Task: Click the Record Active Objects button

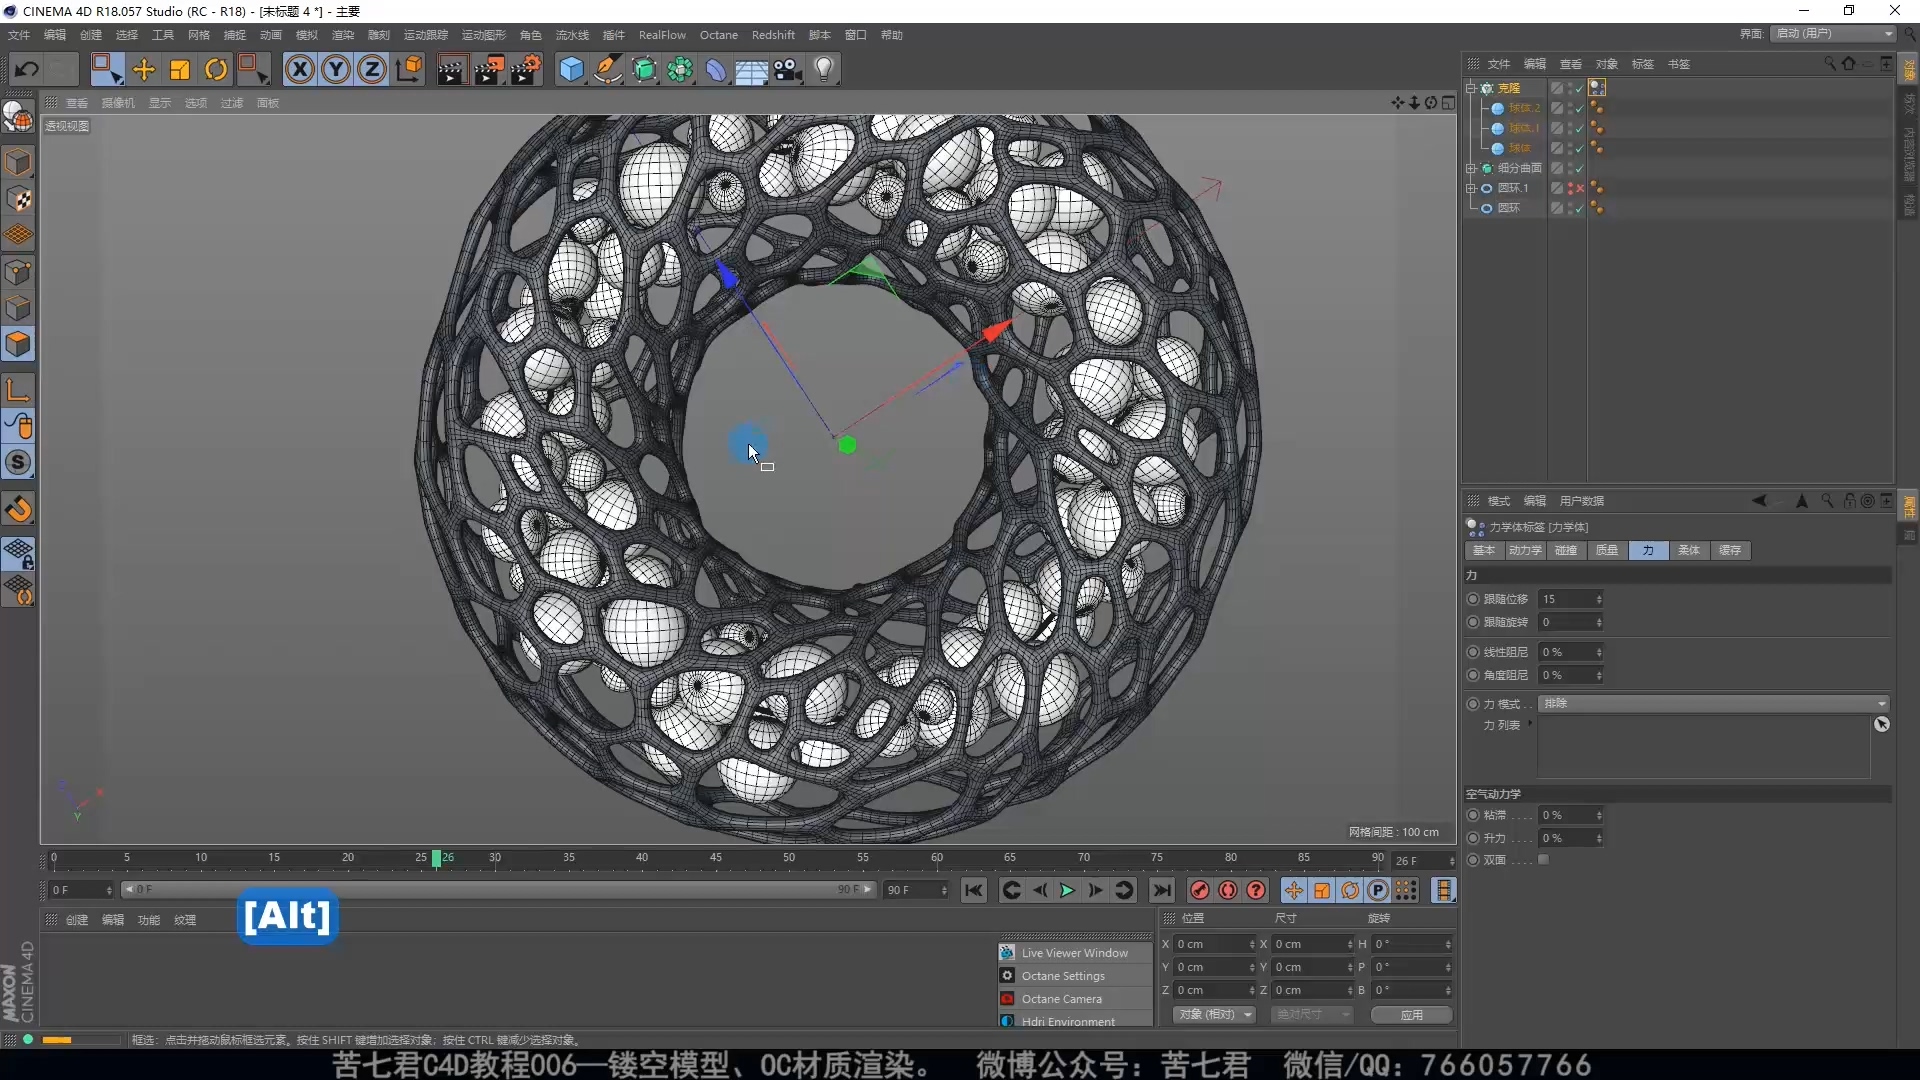Action: [1200, 890]
